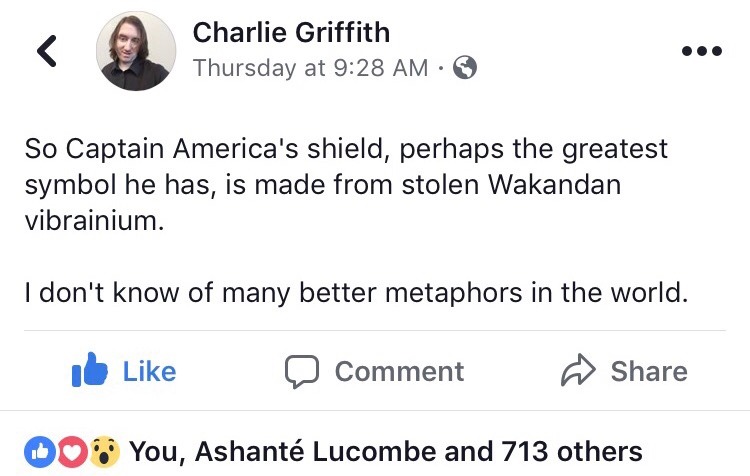Click the Wow face reaction badge
The width and height of the screenshot is (750, 476).
[x=103, y=452]
